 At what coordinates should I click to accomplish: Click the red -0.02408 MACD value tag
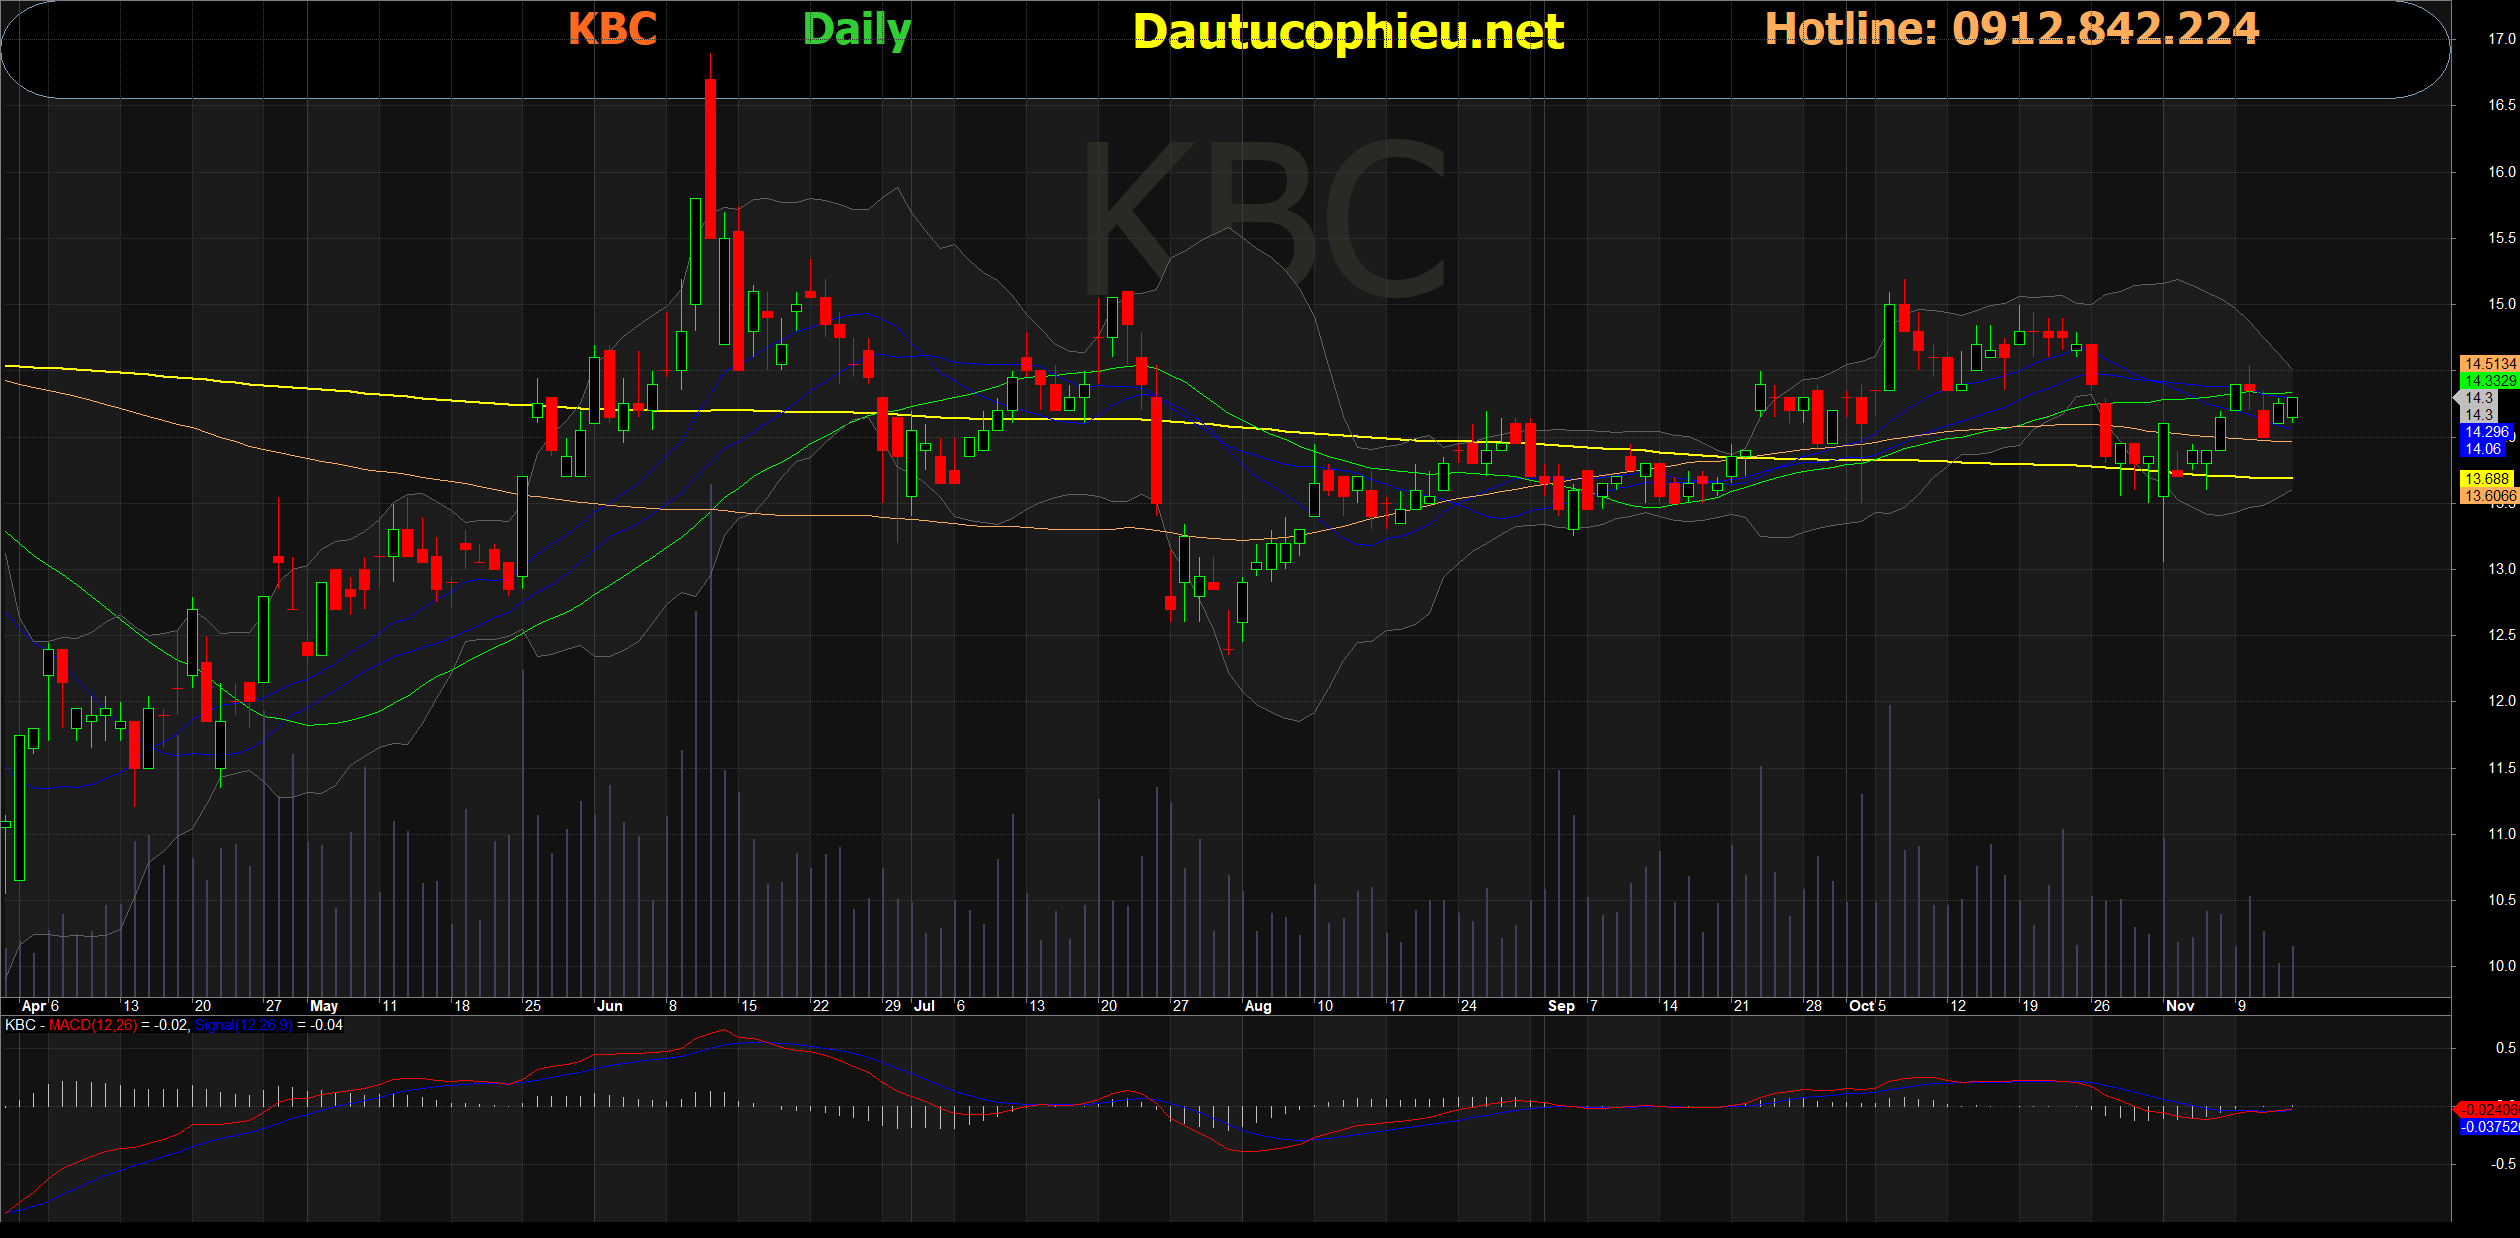pyautogui.click(x=2489, y=1110)
